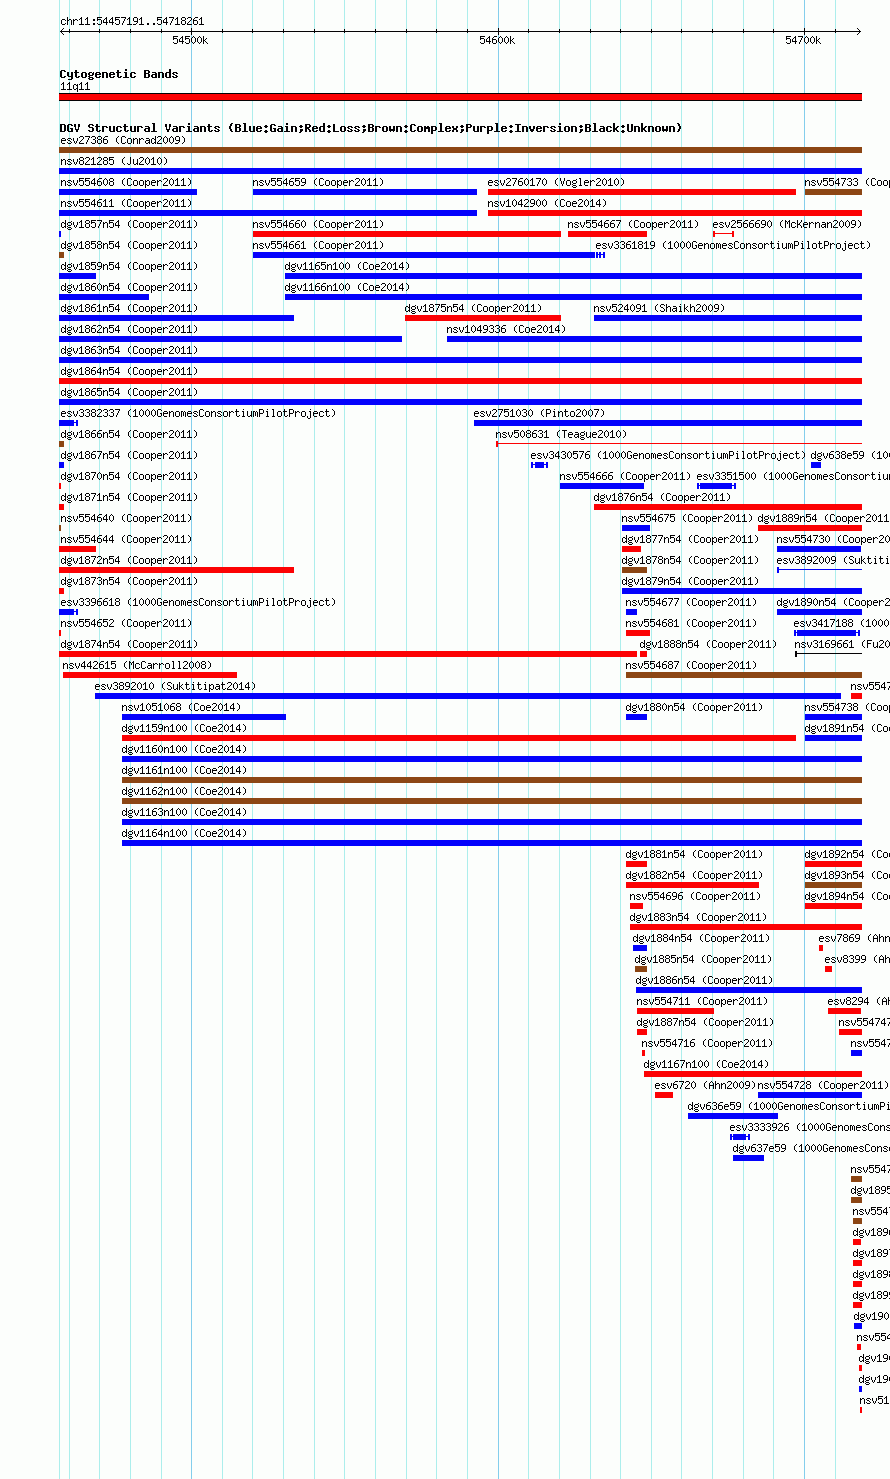
Task: Click nsv1051068 (Coe2014) label
Action: pyautogui.click(x=181, y=707)
